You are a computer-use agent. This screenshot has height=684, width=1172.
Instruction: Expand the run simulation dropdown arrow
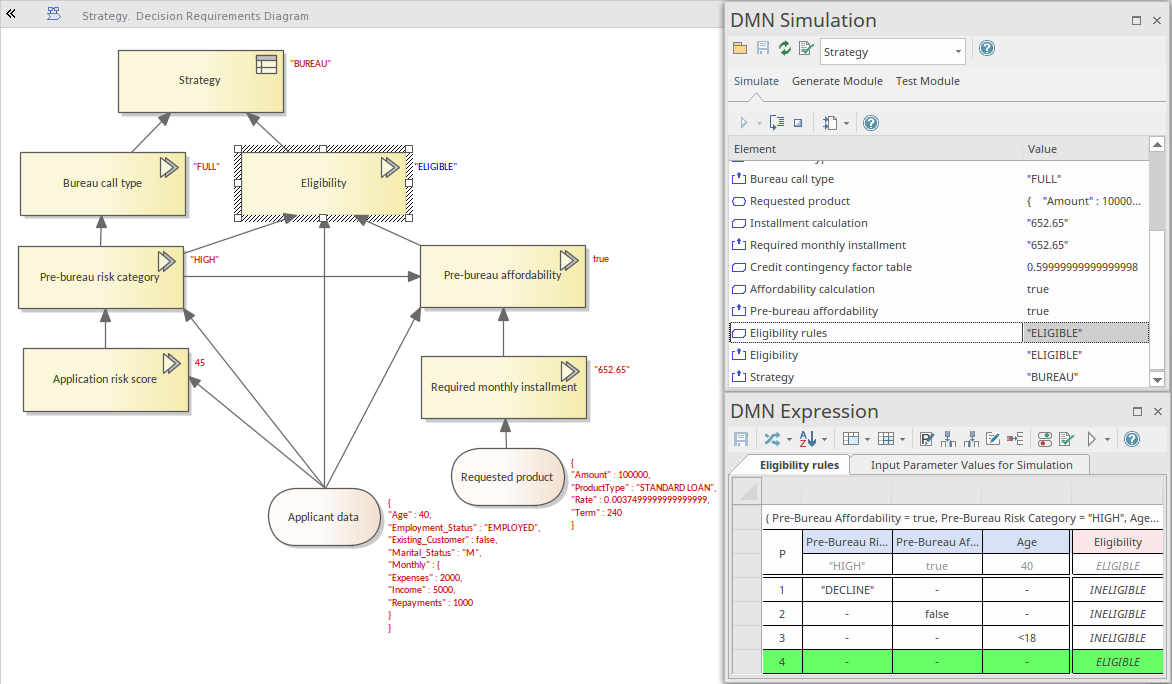tap(759, 123)
